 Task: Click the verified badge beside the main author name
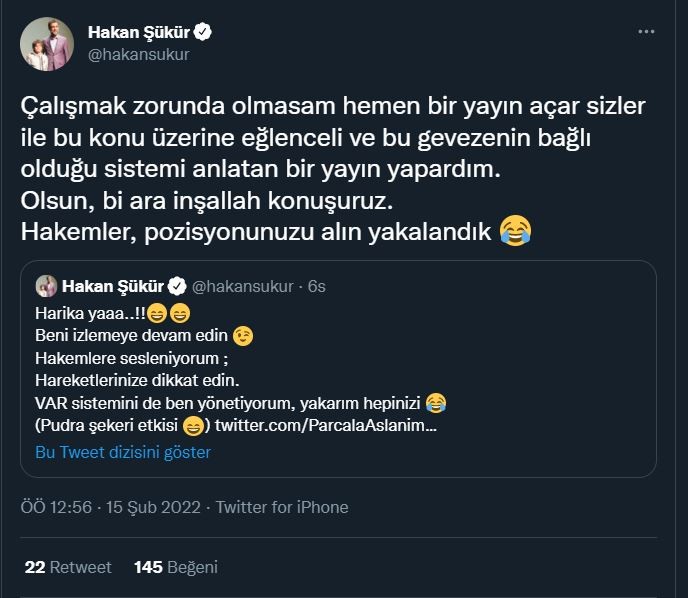203,33
